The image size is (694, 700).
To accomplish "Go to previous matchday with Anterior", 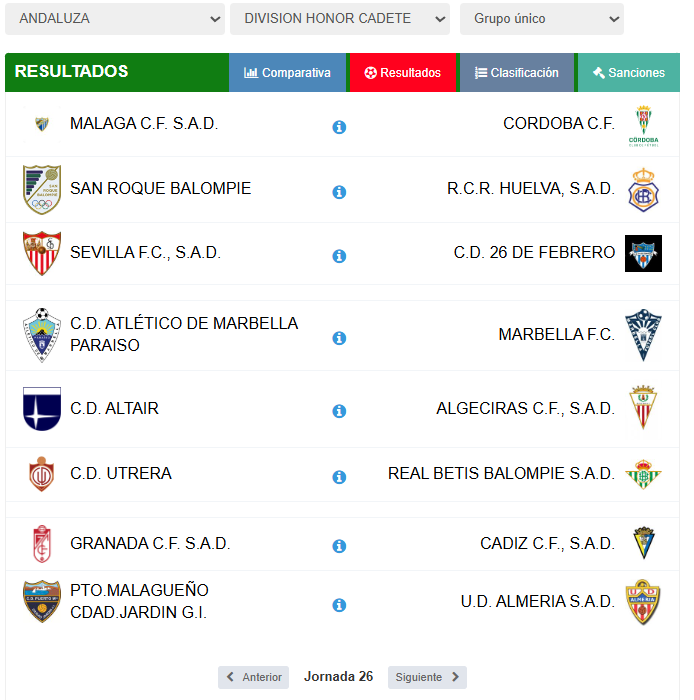I will 253,677.
